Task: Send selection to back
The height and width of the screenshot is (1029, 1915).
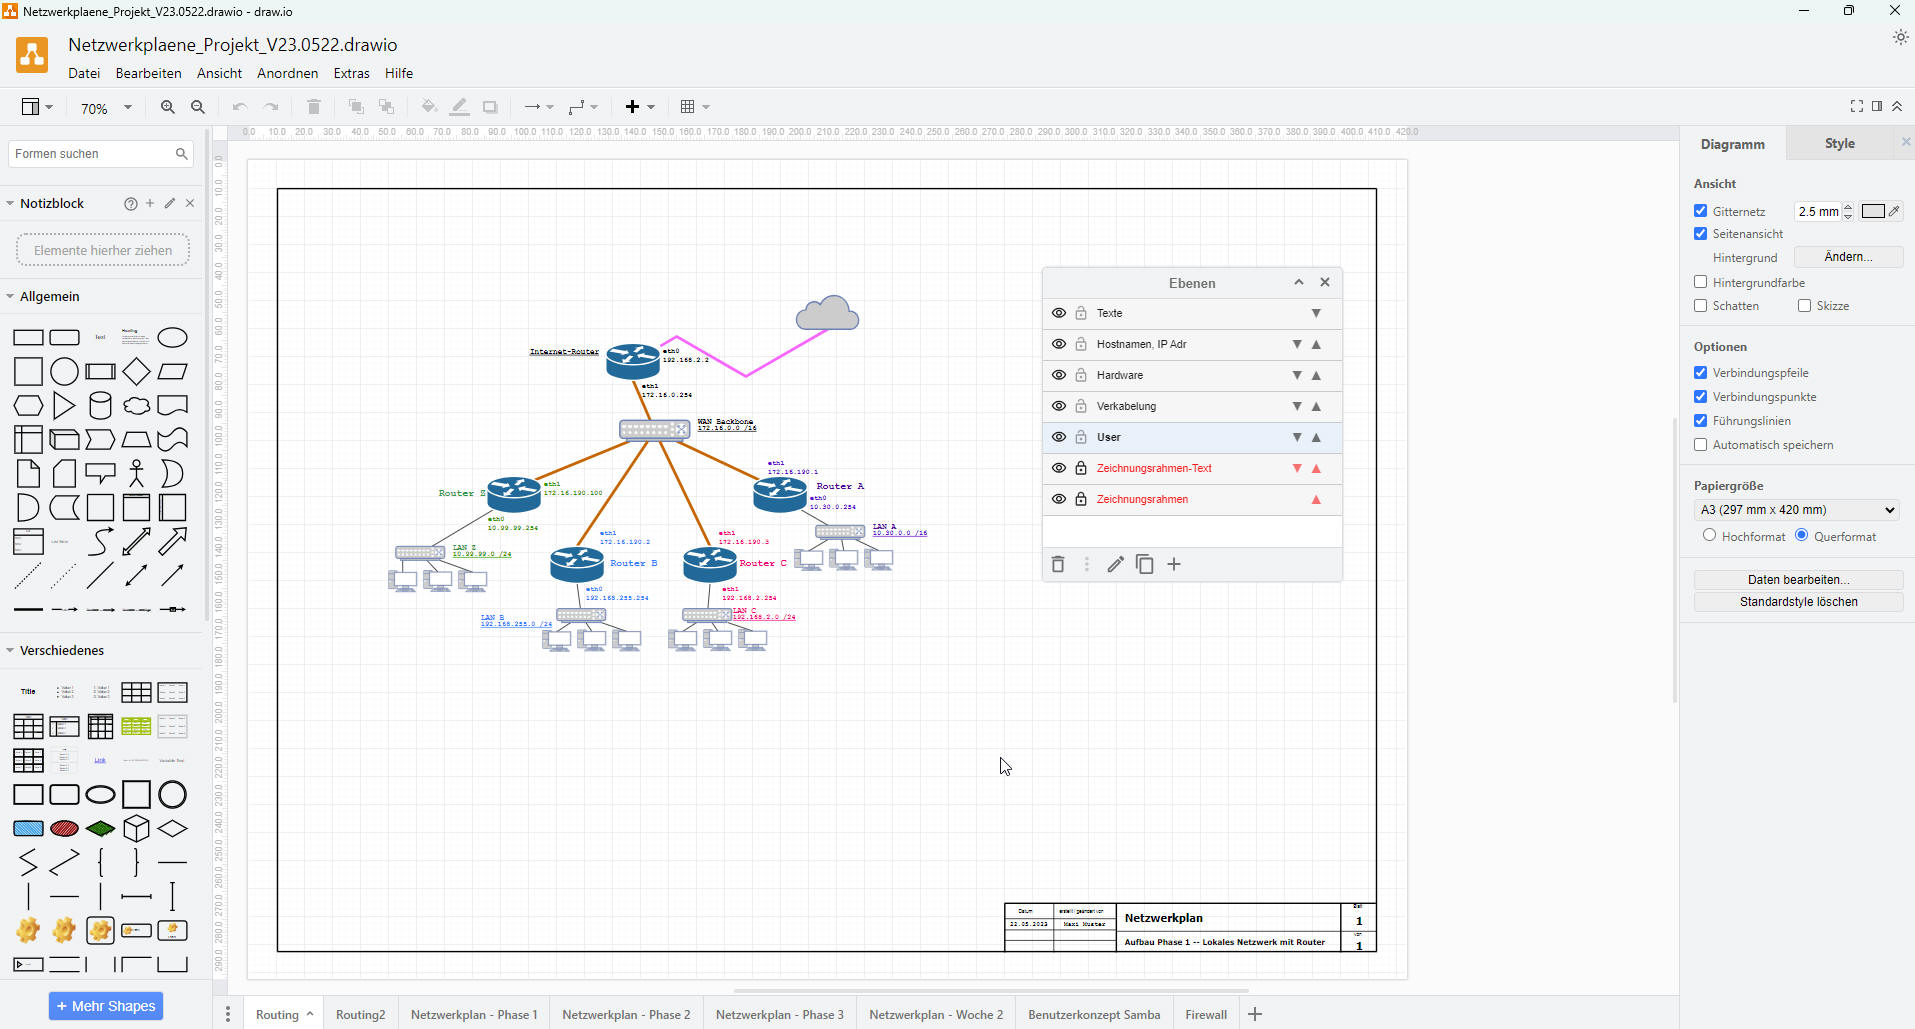Action: 387,107
